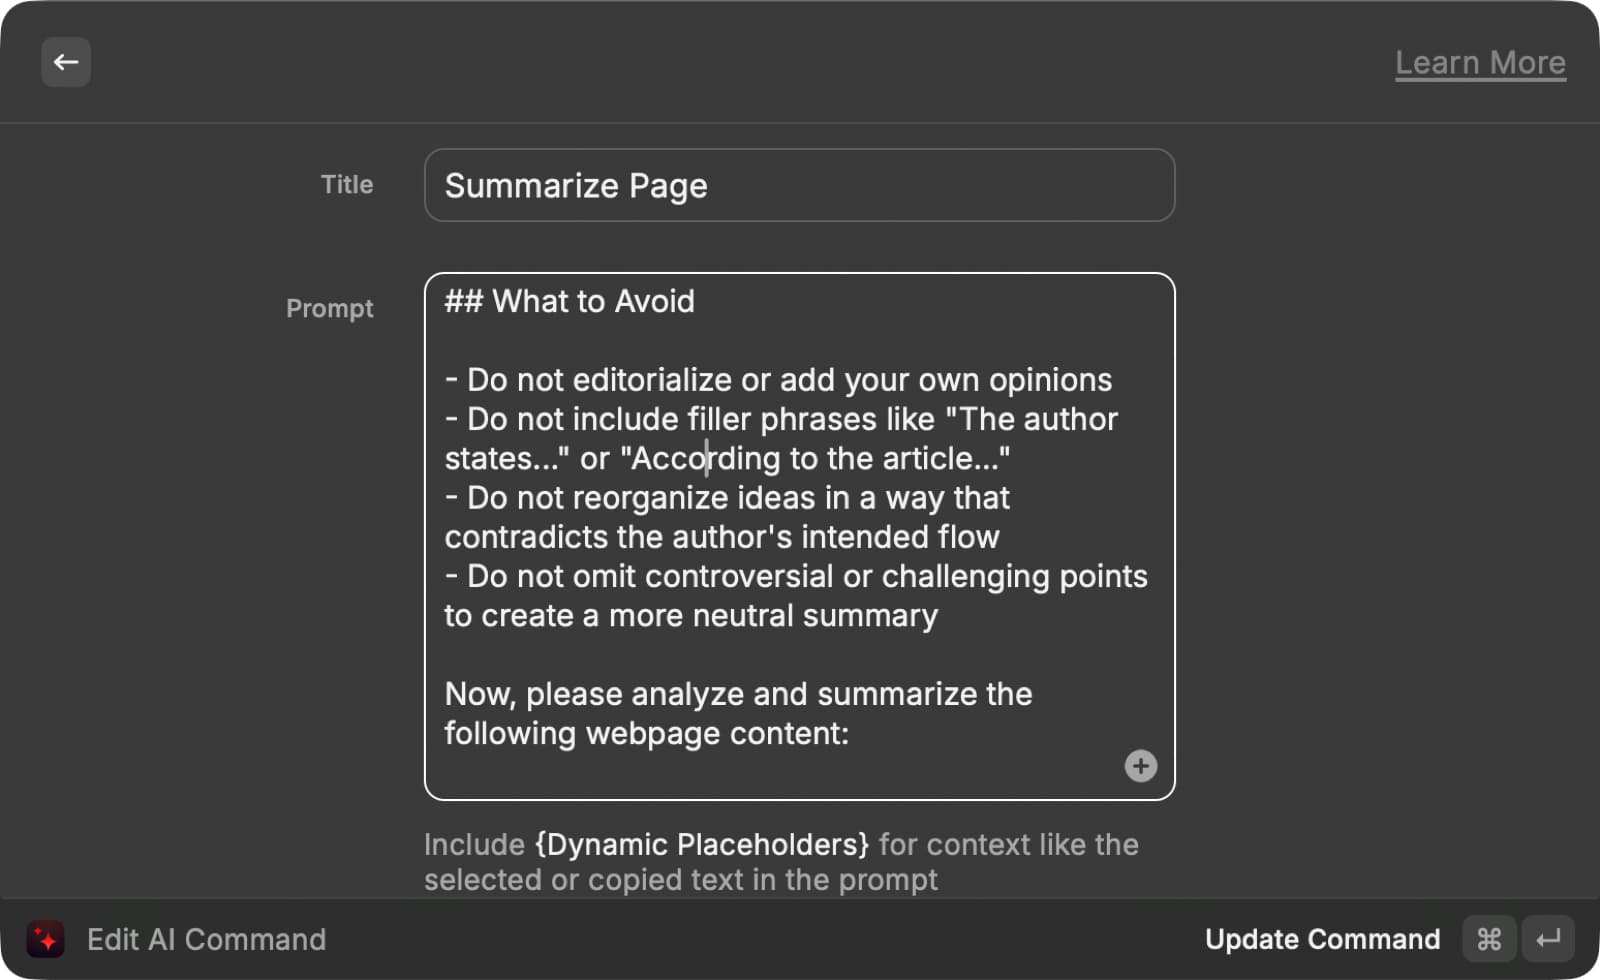The image size is (1600, 980).
Task: Click the line 'Do not reorganize ideas in a way that'
Action: click(727, 497)
